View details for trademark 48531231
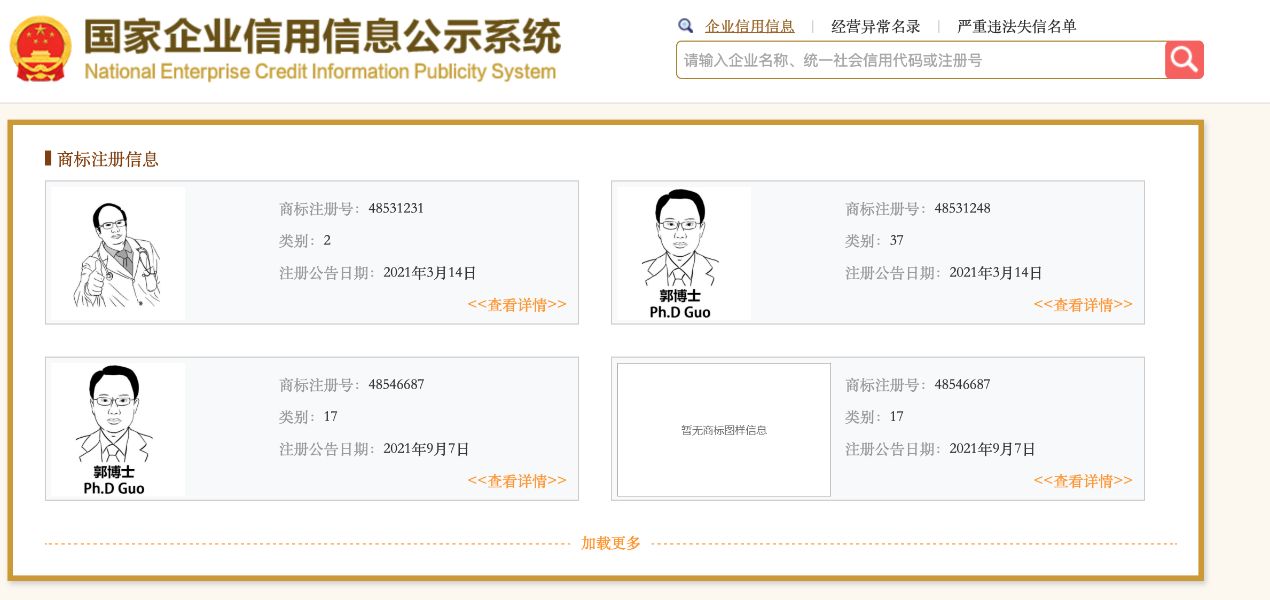Viewport: 1270px width, 600px height. tap(517, 305)
